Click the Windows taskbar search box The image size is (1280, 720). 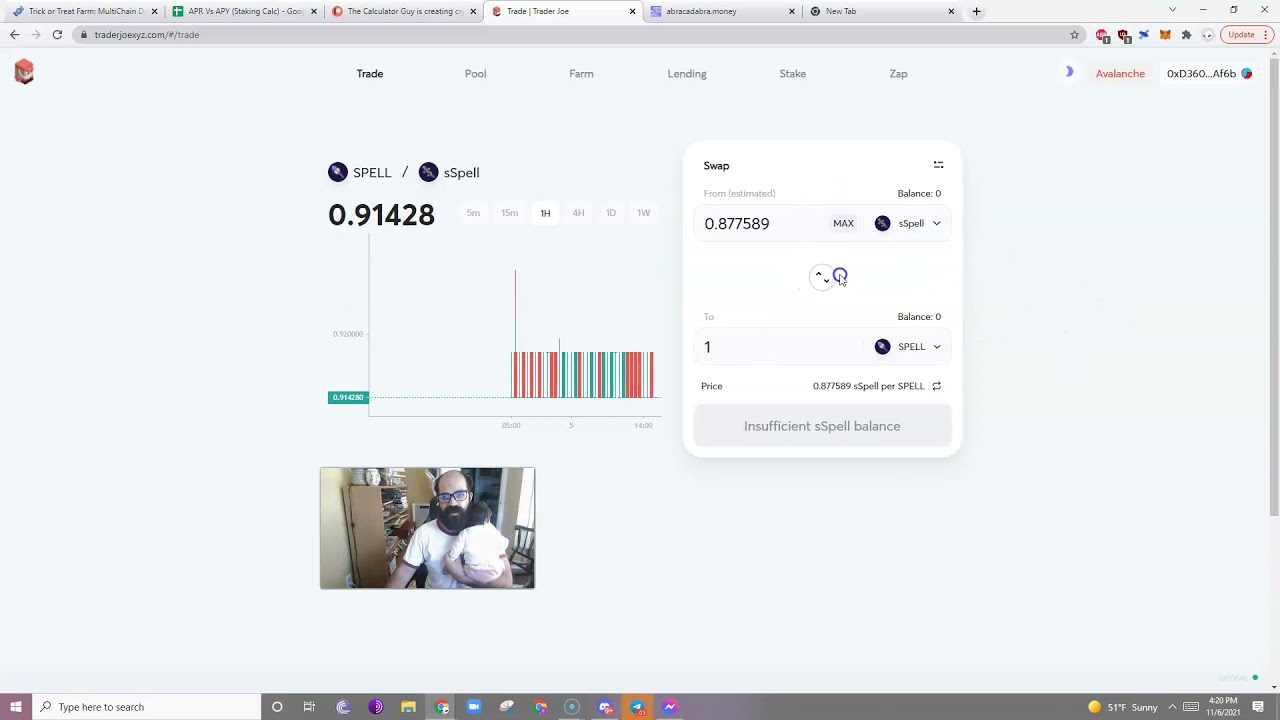click(146, 707)
